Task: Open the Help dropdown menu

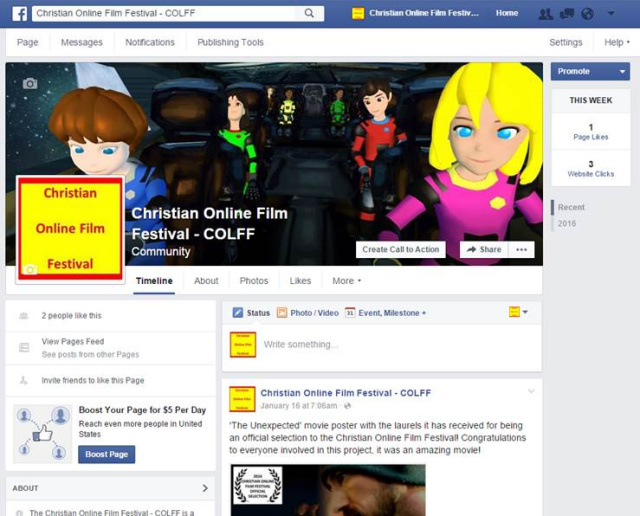Action: coord(617,42)
